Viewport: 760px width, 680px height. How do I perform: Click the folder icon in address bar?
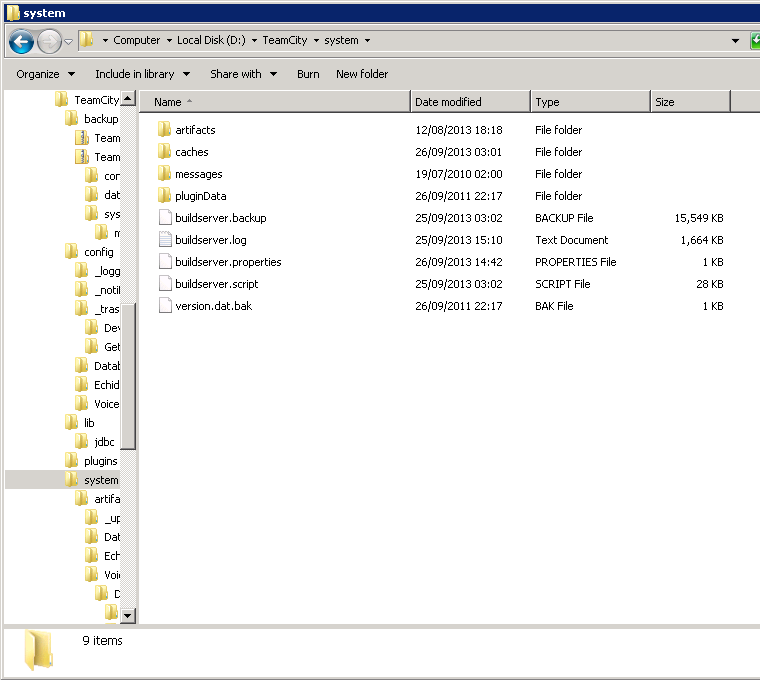pyautogui.click(x=86, y=40)
